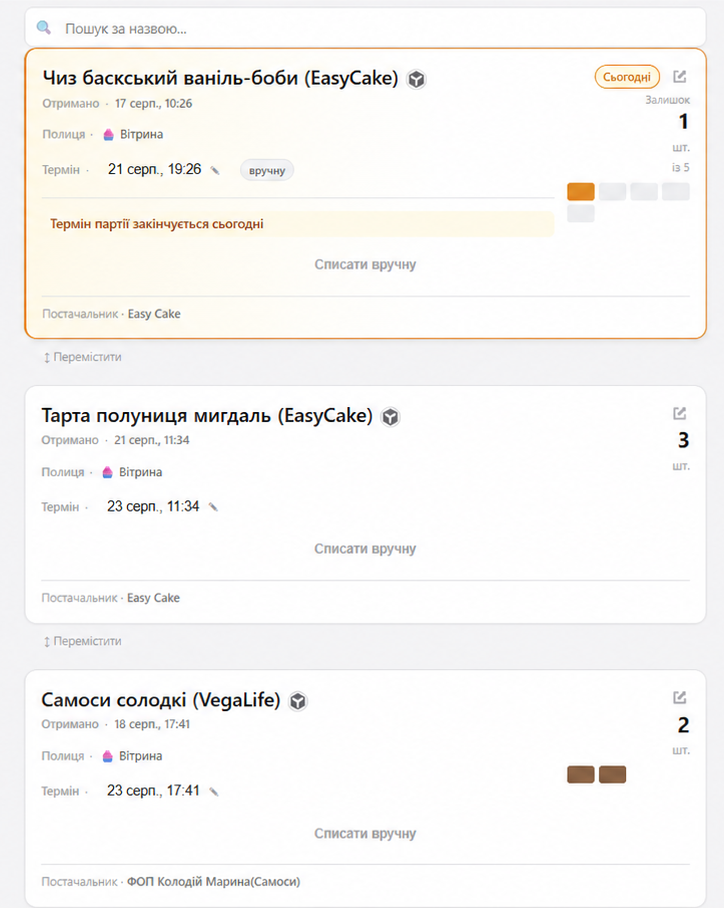Click first brown stock block on Самоси card

(x=581, y=775)
